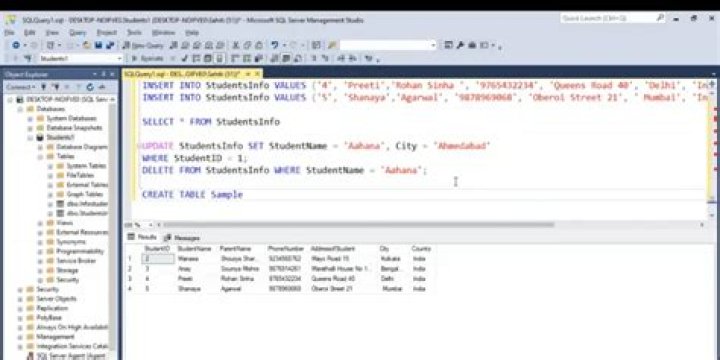Collapse the Databases tree node
This screenshot has height=360, width=720.
coord(21,109)
